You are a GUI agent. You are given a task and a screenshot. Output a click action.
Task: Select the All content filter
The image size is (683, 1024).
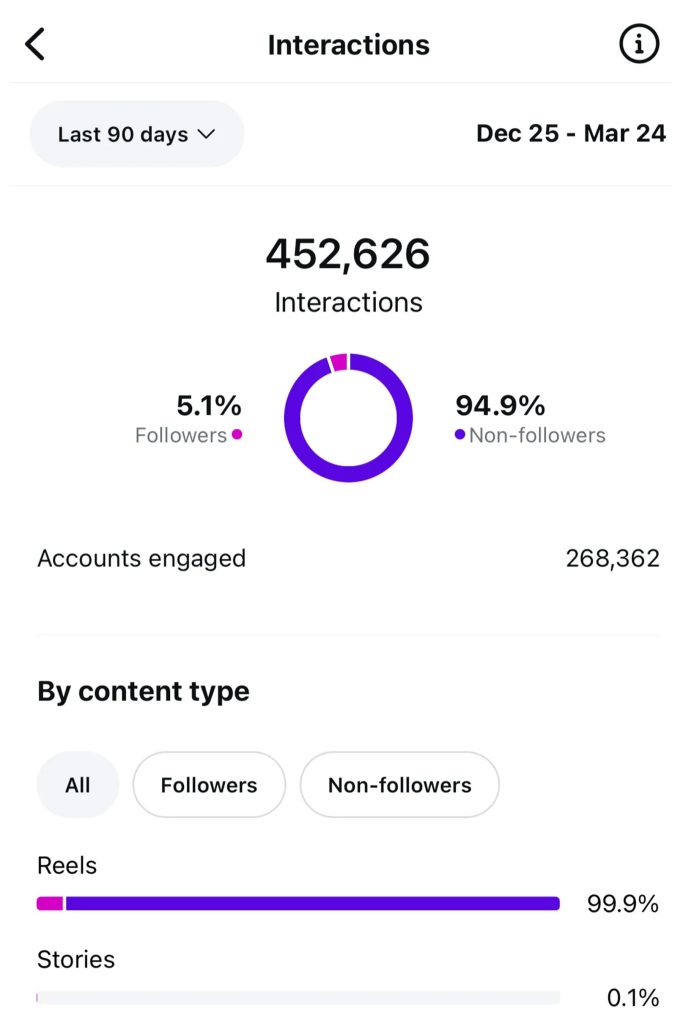click(x=77, y=785)
